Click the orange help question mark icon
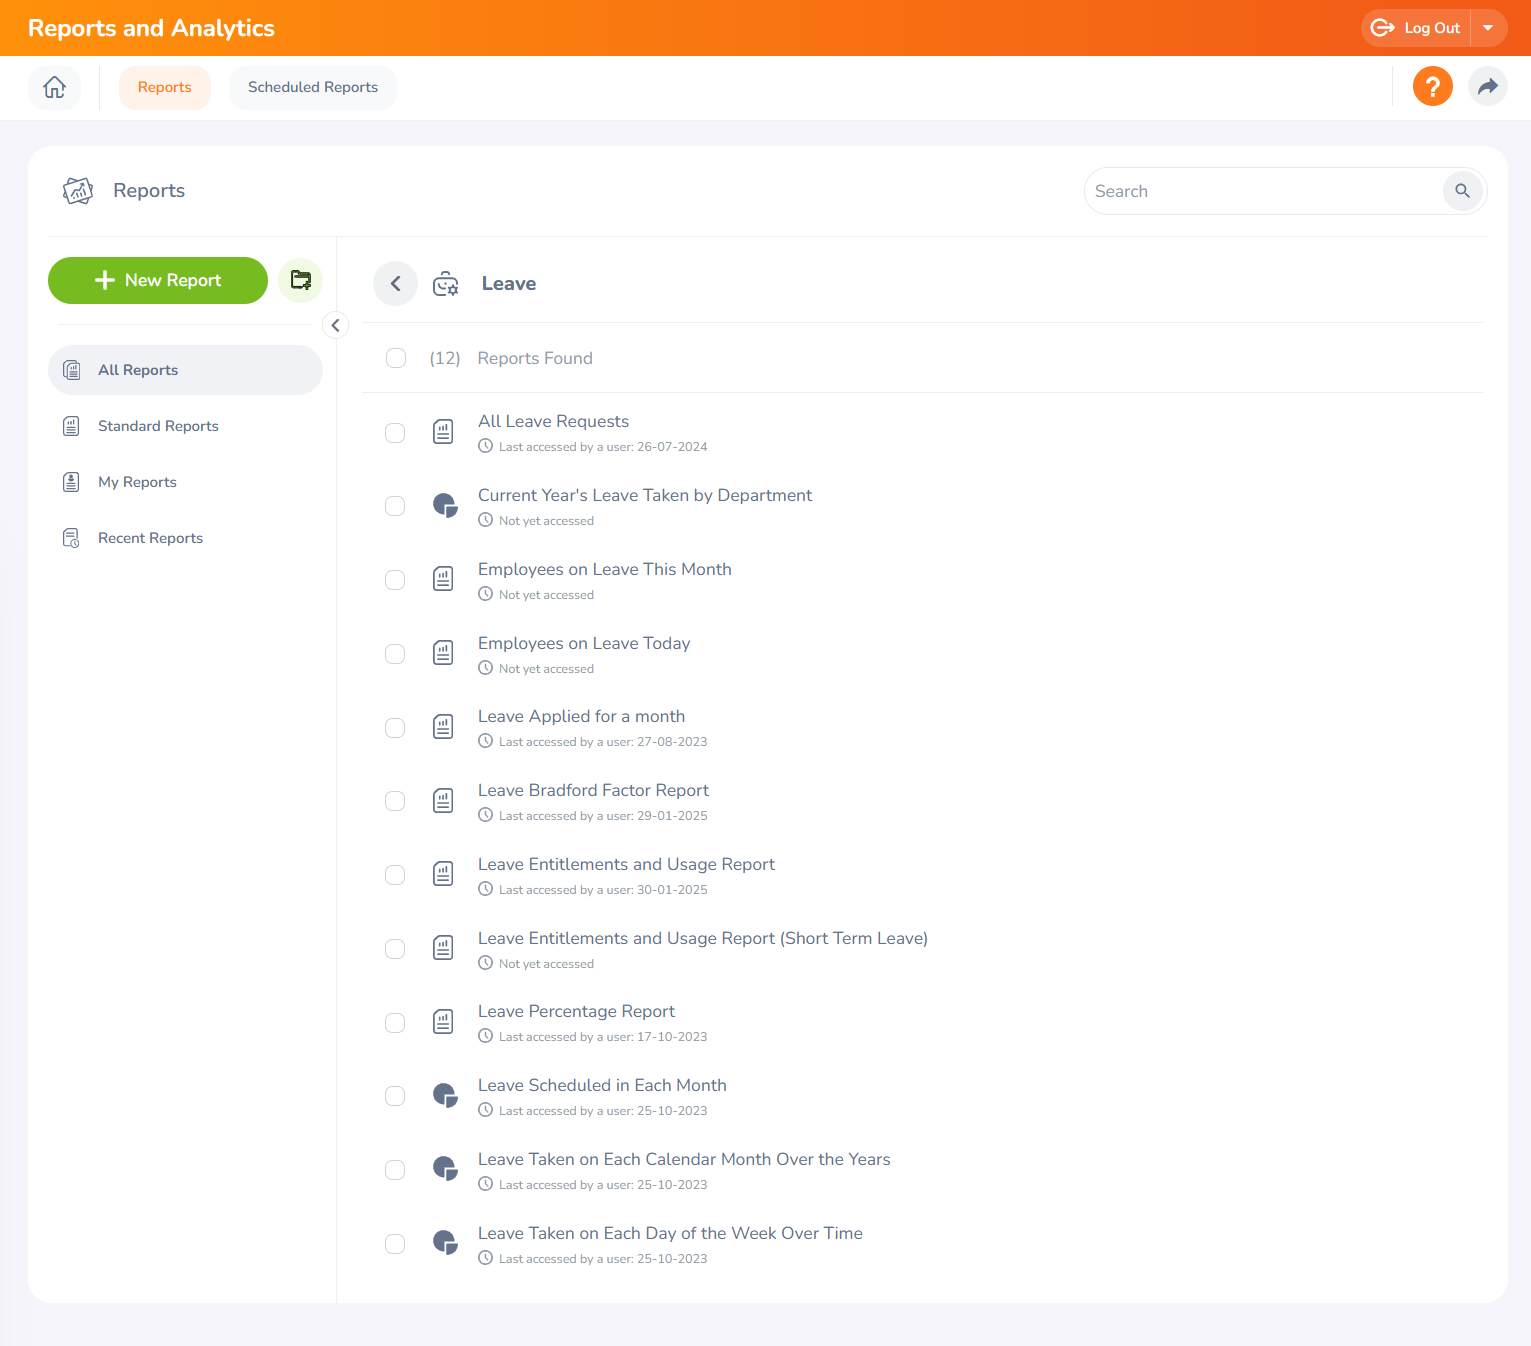The width and height of the screenshot is (1531, 1346). click(x=1432, y=86)
